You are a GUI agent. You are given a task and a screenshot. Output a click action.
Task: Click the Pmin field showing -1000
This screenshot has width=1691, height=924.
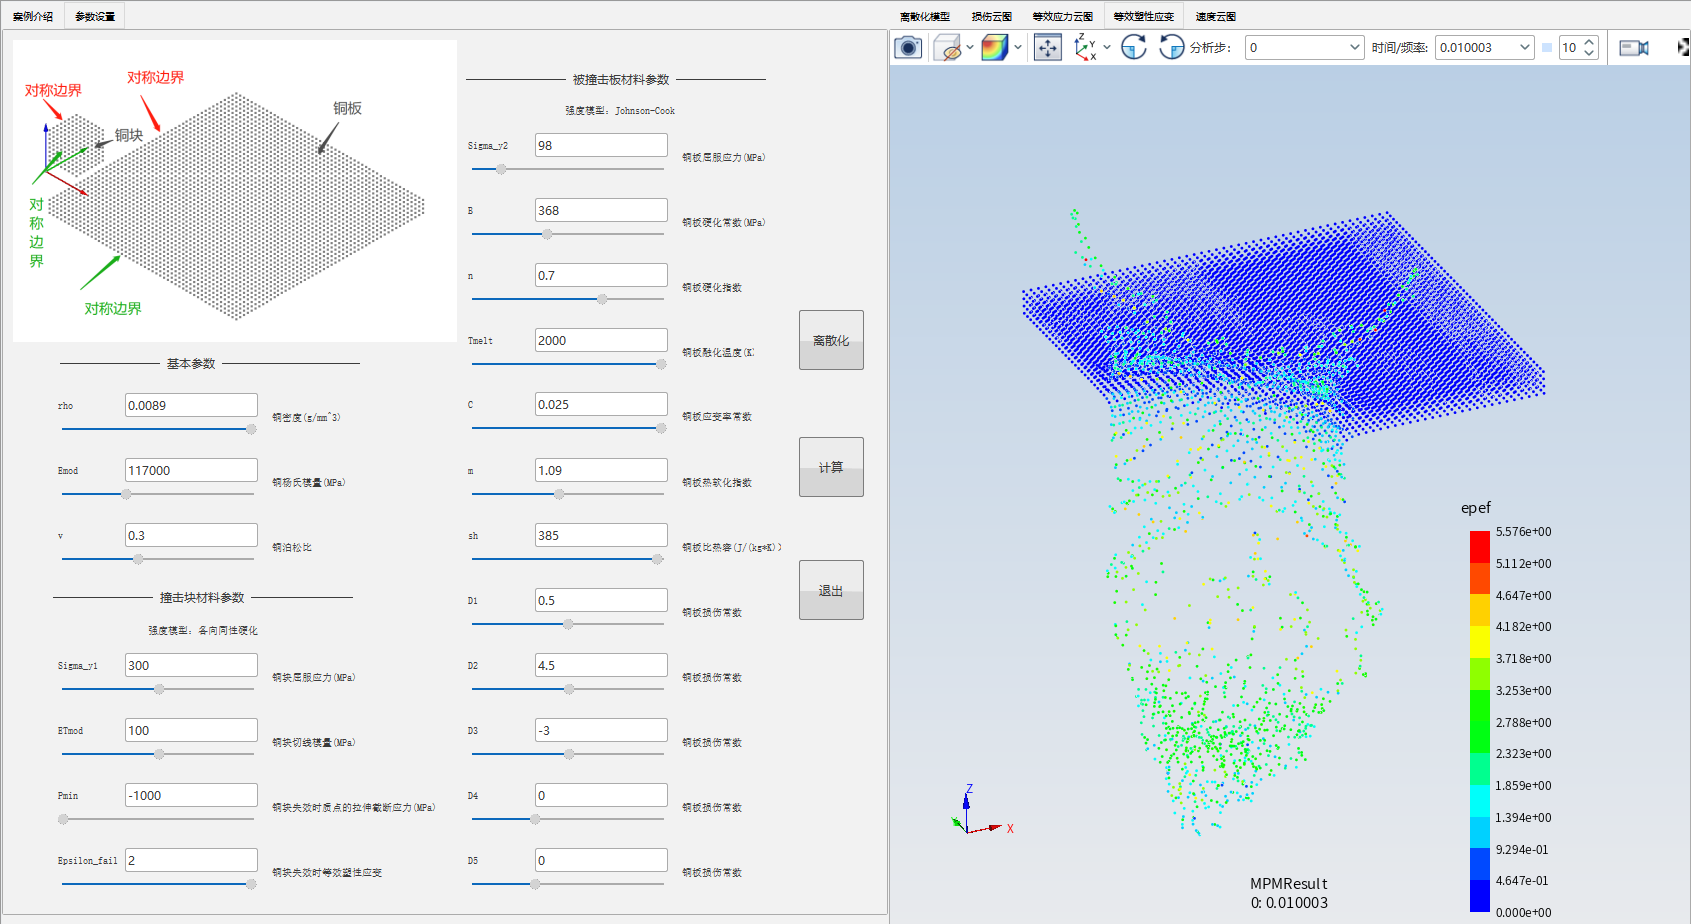[191, 795]
